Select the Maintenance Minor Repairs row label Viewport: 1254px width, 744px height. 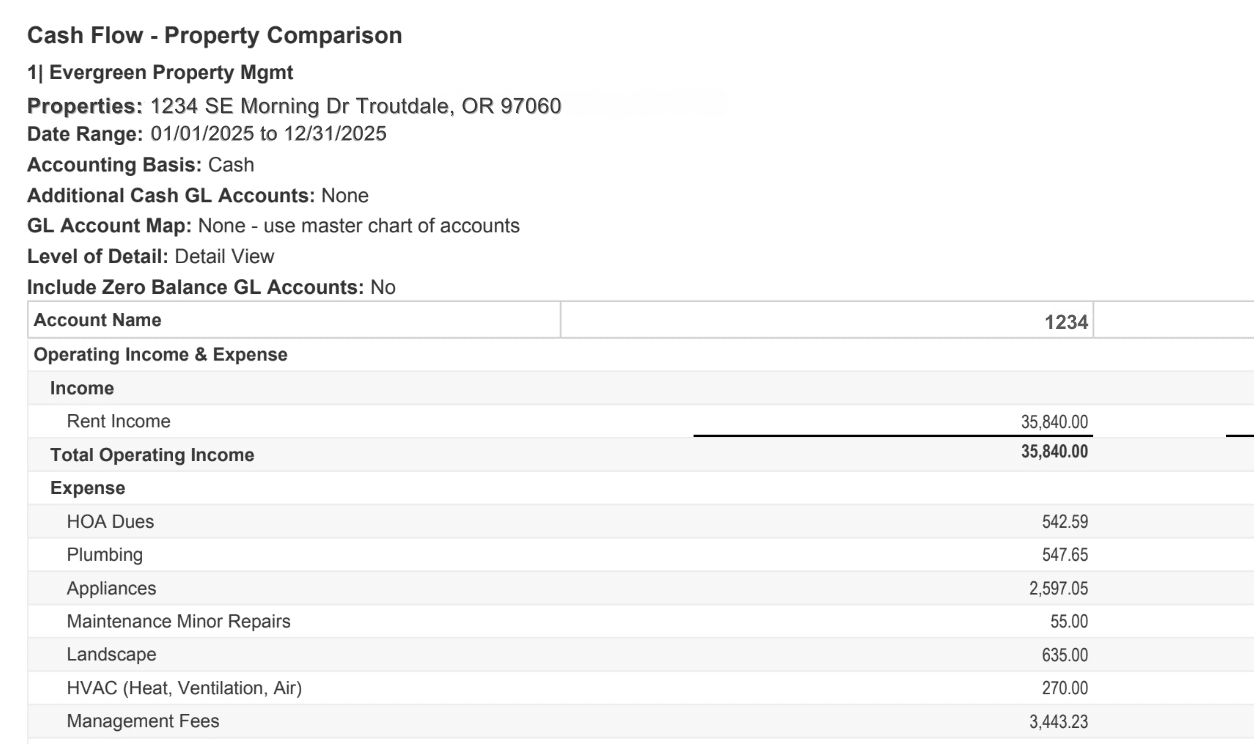tap(178, 621)
